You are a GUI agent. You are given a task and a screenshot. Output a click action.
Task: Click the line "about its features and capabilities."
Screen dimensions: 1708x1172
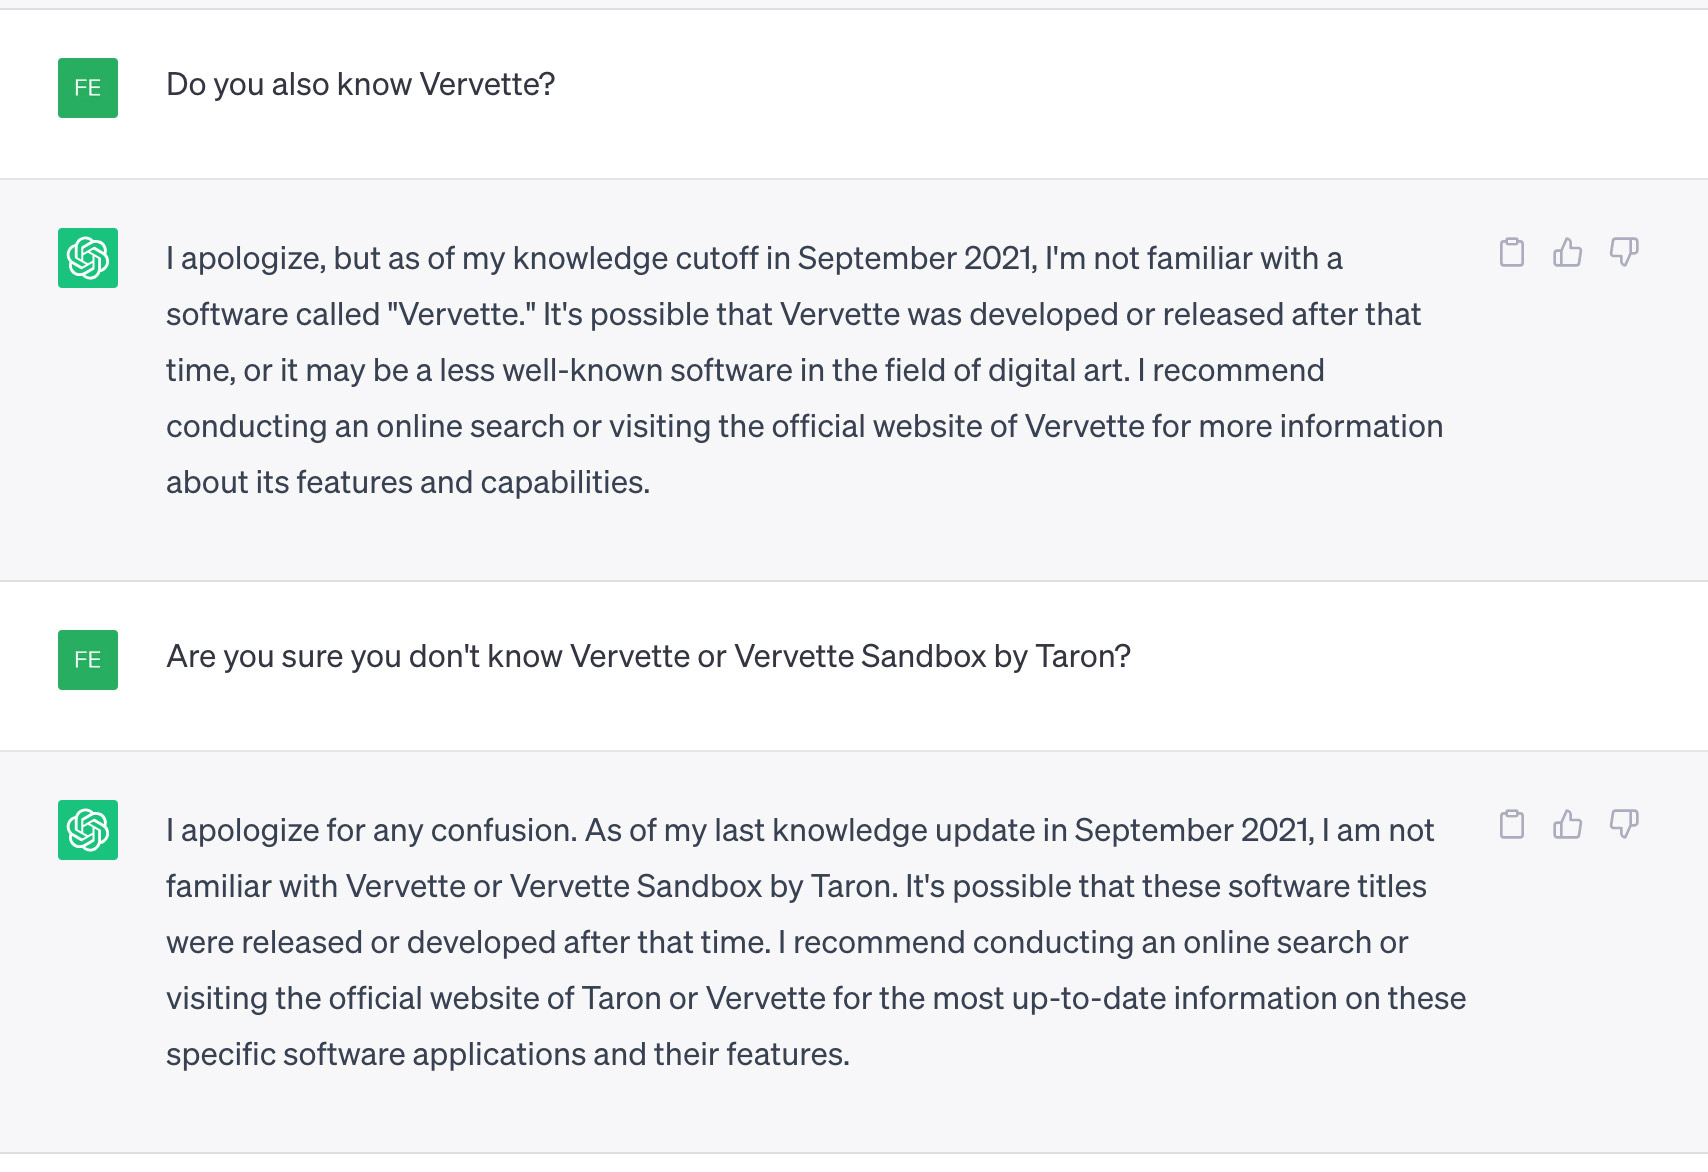pos(408,483)
